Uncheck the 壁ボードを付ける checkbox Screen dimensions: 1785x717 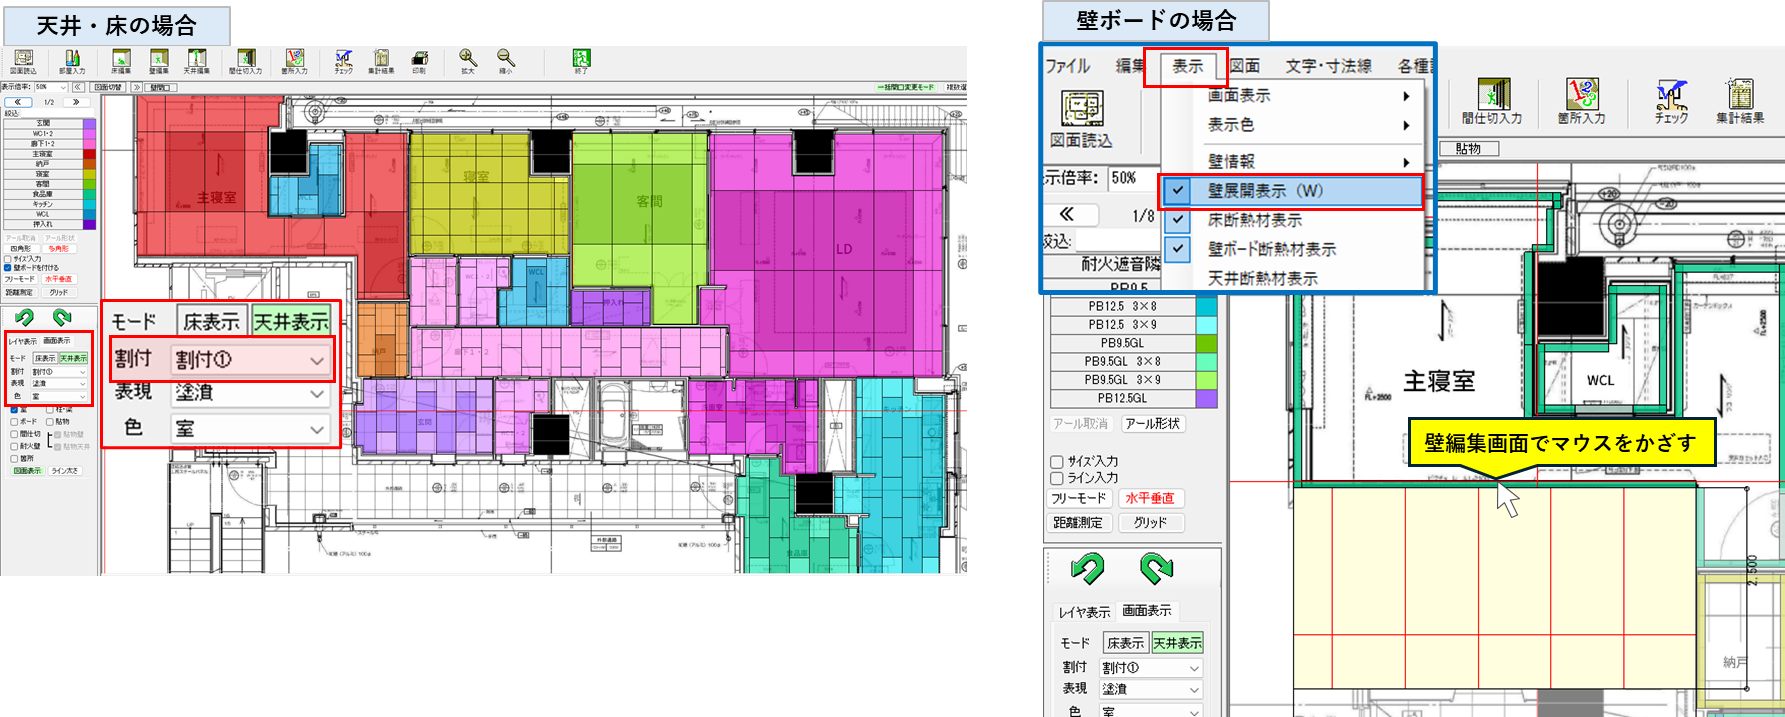[x=8, y=268]
